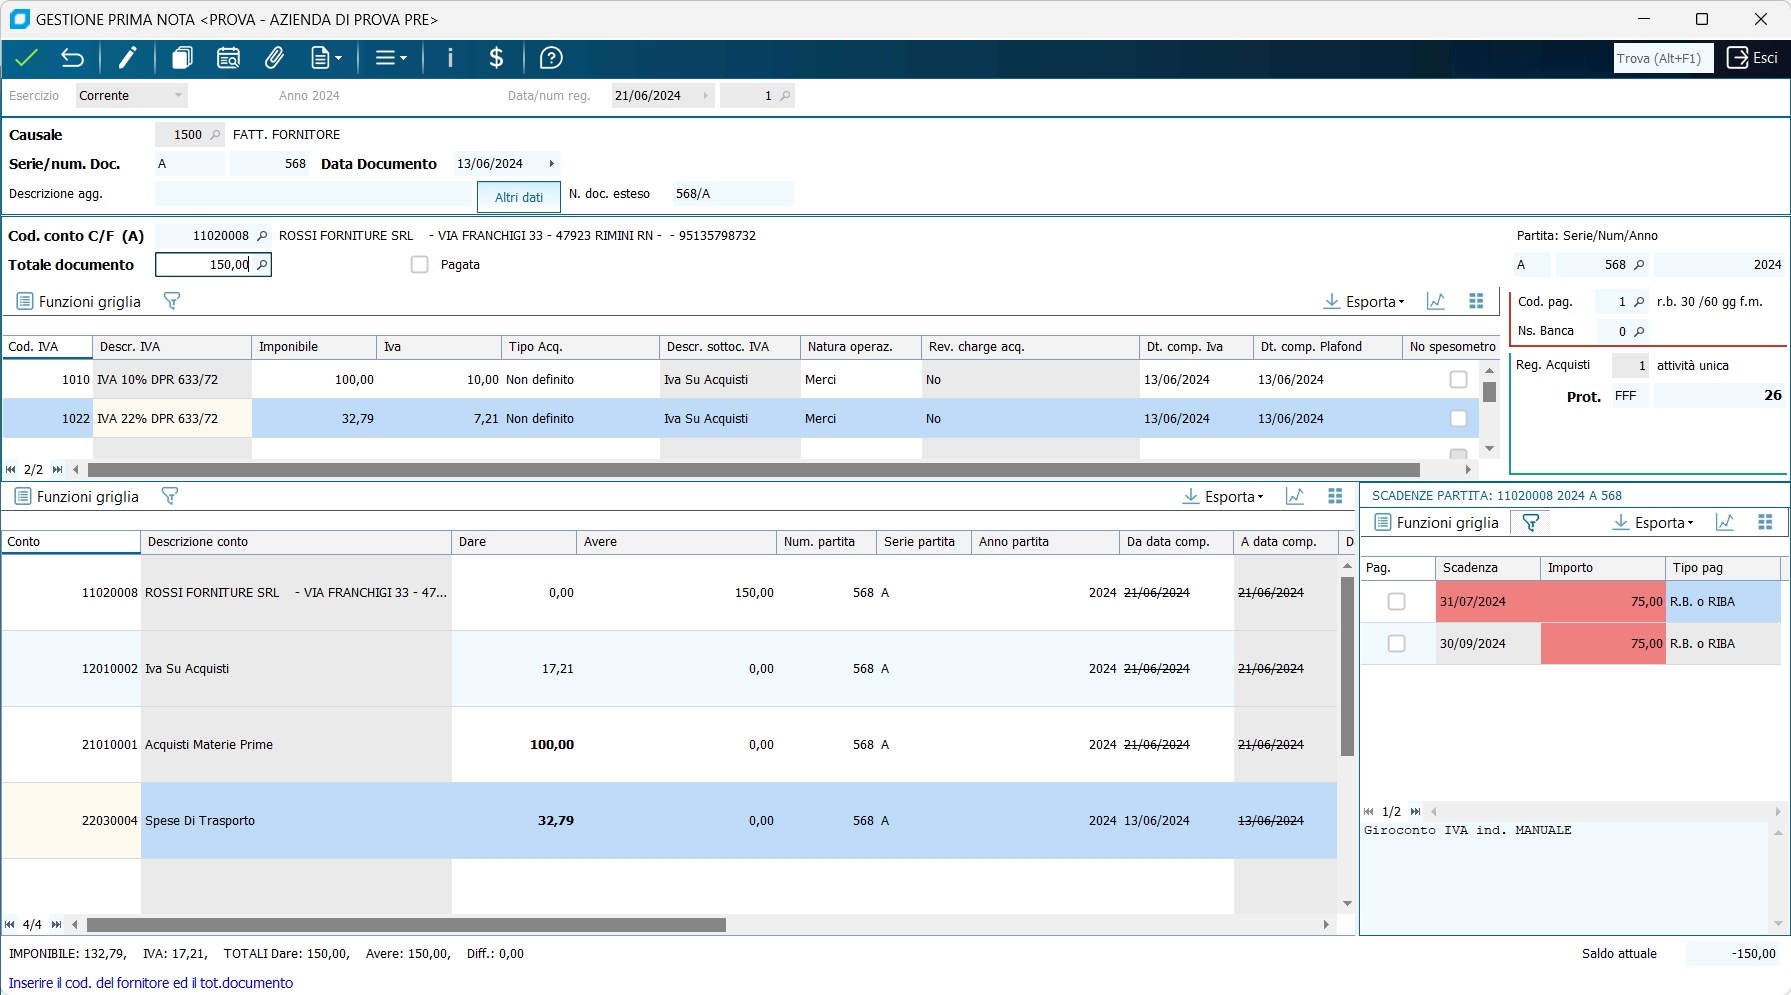Click the pencil edit icon
Viewport: 1791px width, 995px height.
127,58
